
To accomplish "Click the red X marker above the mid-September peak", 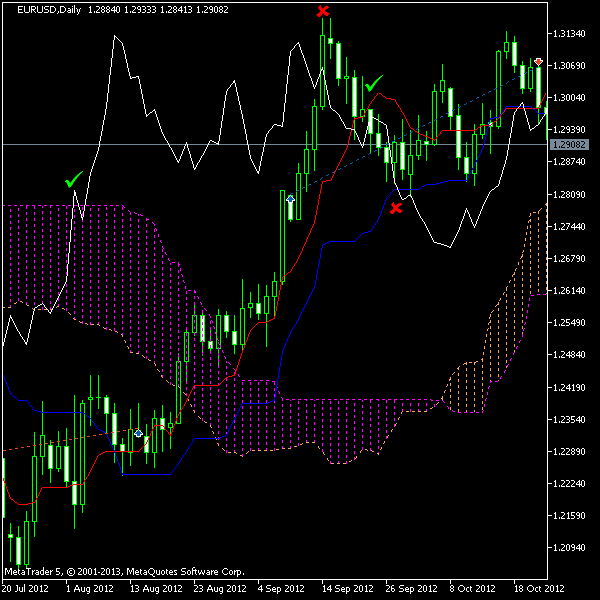I will tap(322, 12).
